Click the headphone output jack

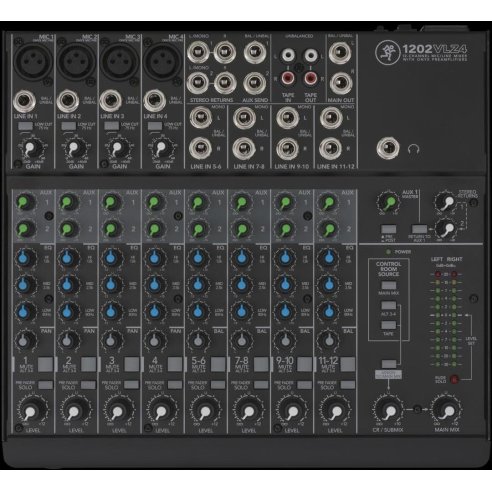click(388, 148)
